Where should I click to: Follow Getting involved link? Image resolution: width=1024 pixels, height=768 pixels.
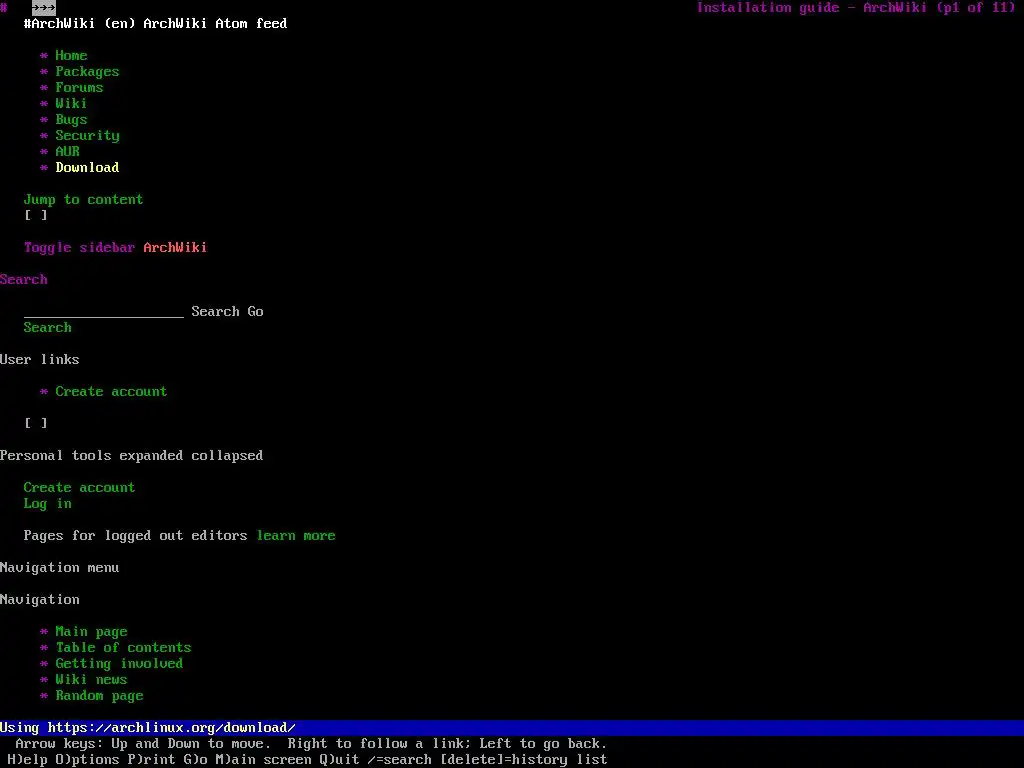pos(120,664)
